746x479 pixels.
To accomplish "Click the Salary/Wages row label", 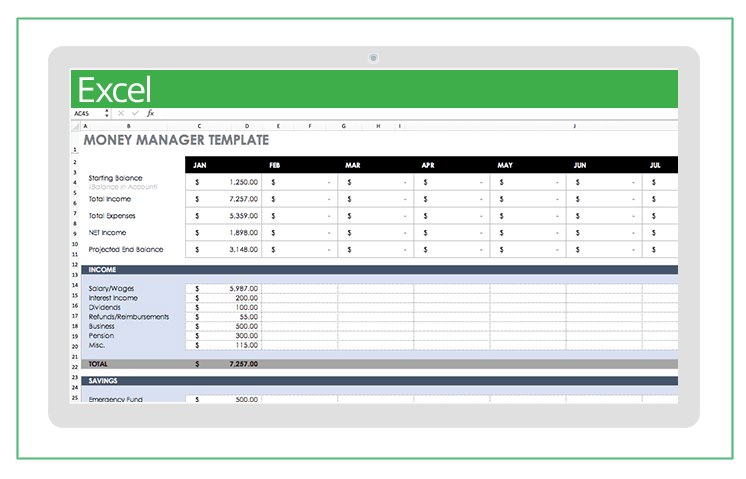I will [112, 289].
